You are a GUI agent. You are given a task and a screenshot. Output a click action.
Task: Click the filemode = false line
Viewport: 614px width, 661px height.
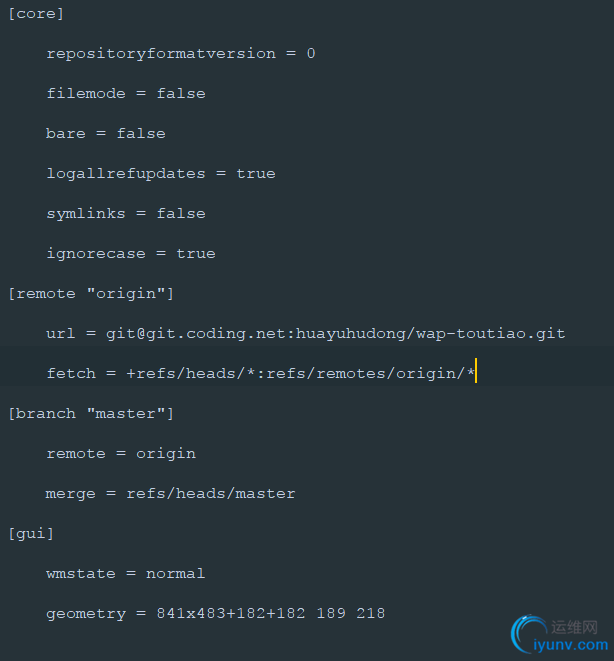click(x=126, y=93)
